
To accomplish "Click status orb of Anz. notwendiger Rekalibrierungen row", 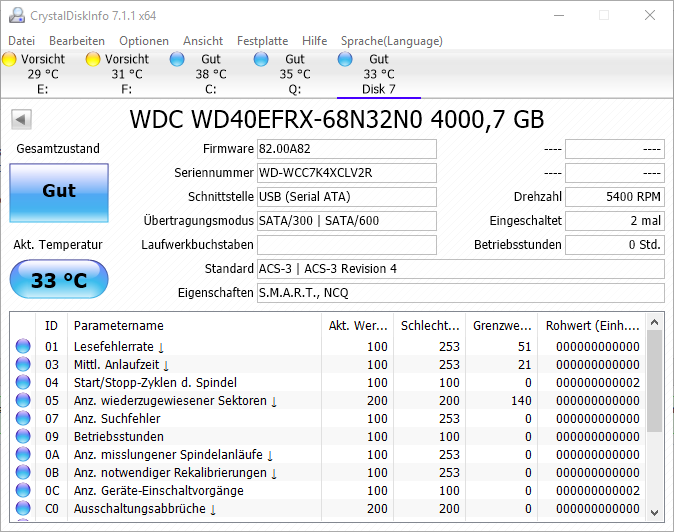I will (x=23, y=472).
